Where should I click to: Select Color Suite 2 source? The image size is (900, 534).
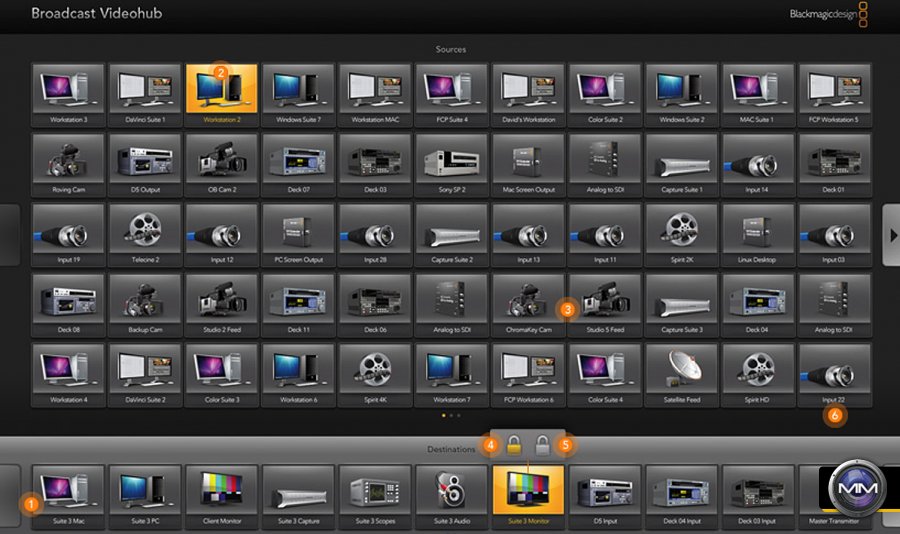[605, 95]
